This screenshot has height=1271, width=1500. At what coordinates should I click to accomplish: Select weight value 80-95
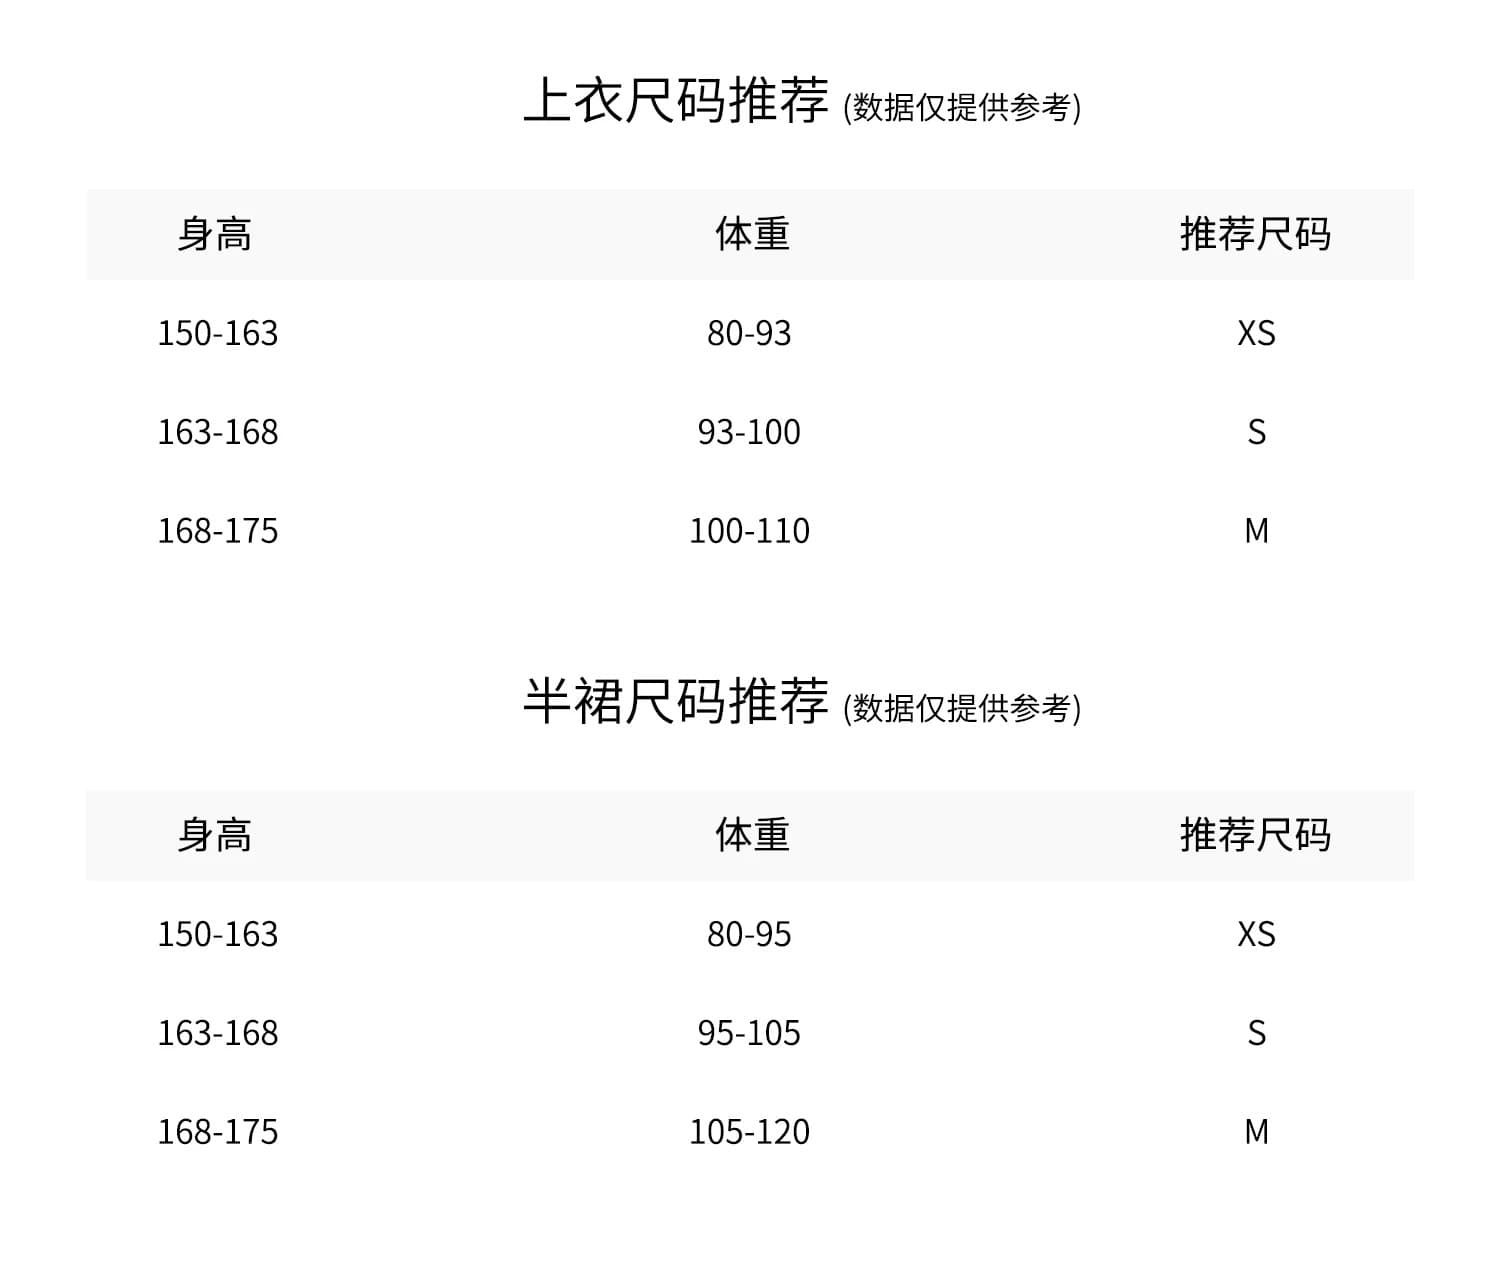point(749,934)
